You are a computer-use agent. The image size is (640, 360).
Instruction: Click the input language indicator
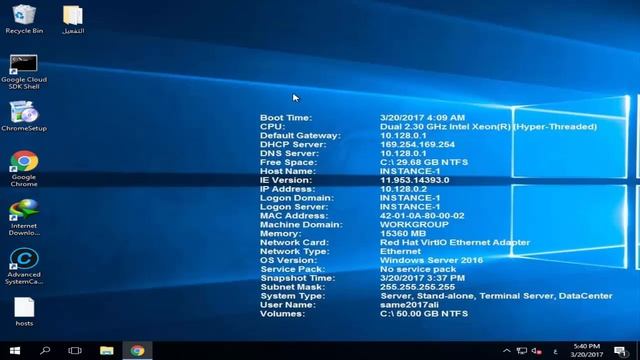pyautogui.click(x=555, y=351)
